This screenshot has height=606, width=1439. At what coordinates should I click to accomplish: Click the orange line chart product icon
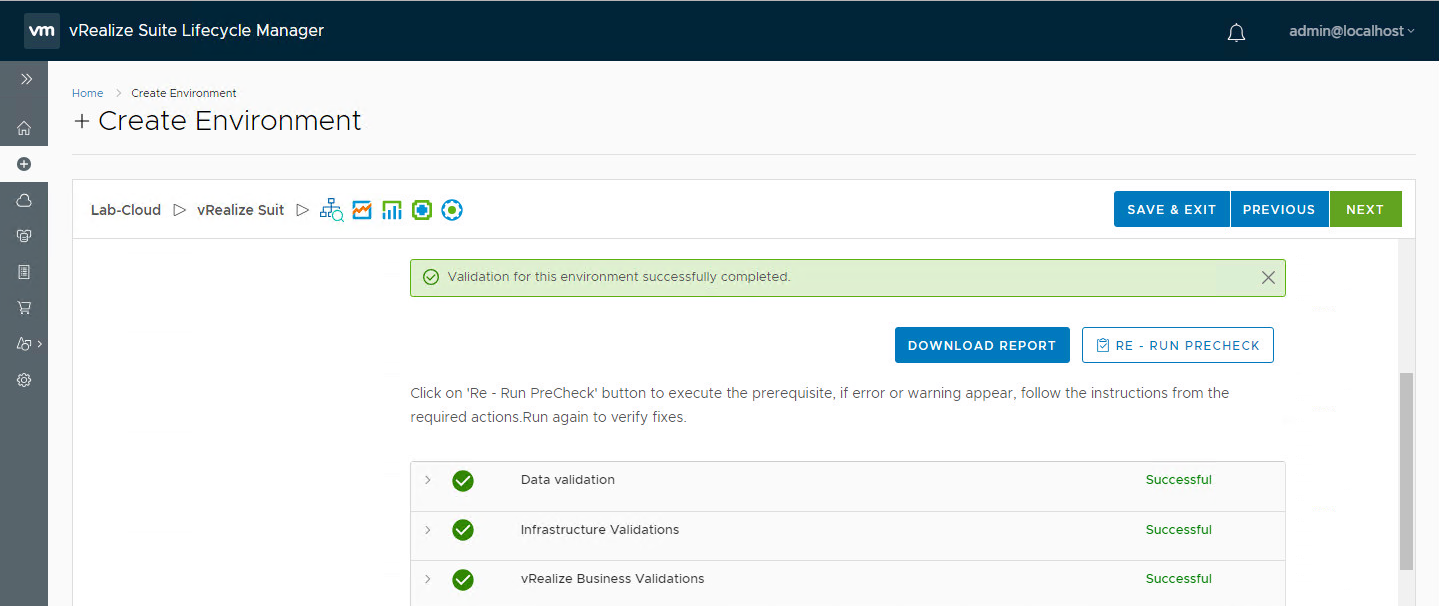pyautogui.click(x=362, y=210)
